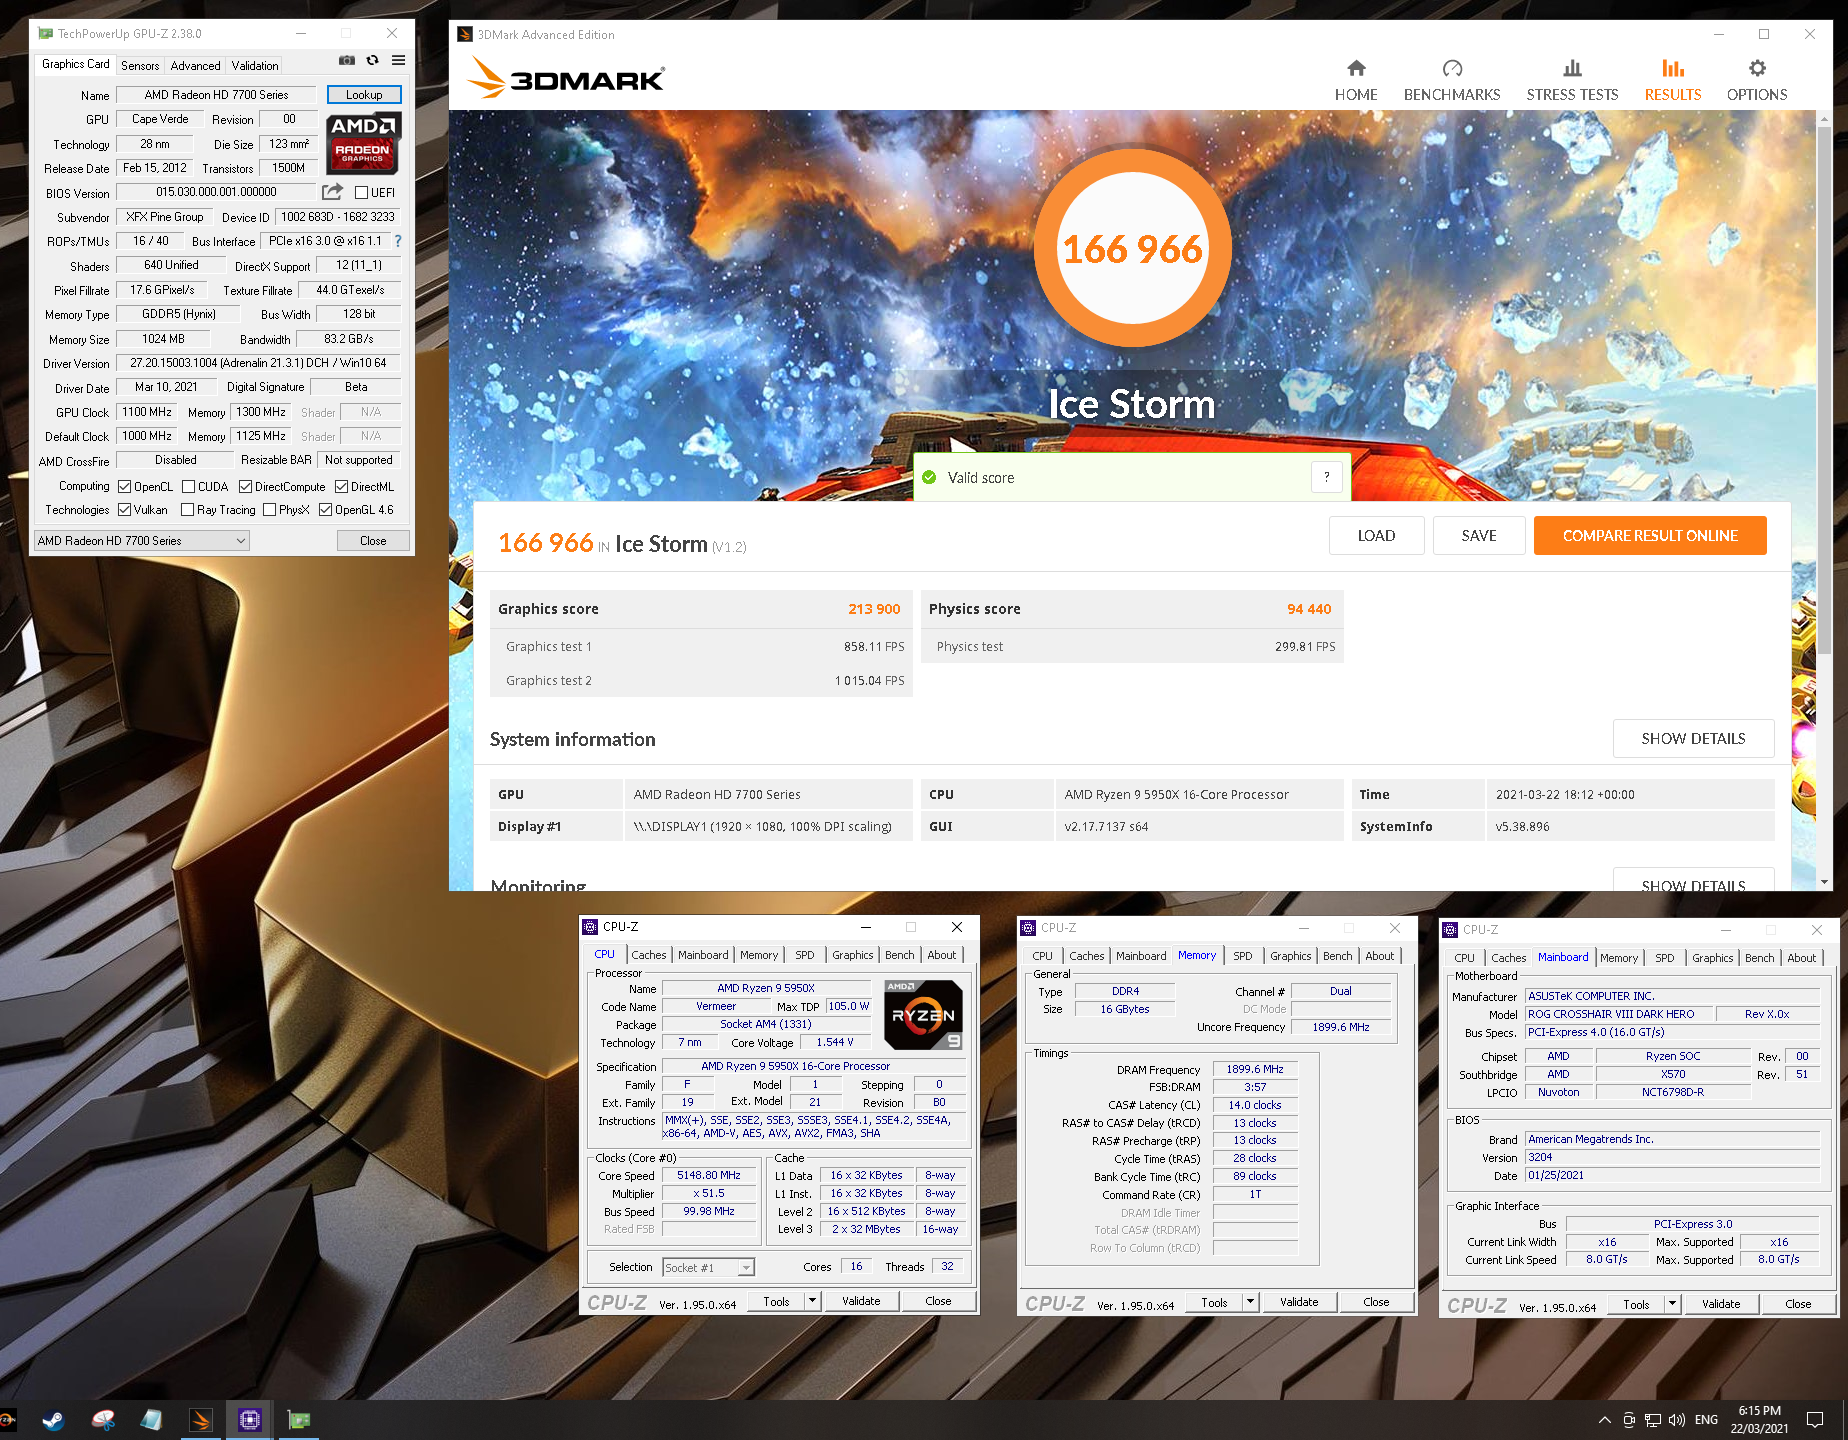Open the GPU selection dropdown in GPU-Z

click(x=142, y=541)
